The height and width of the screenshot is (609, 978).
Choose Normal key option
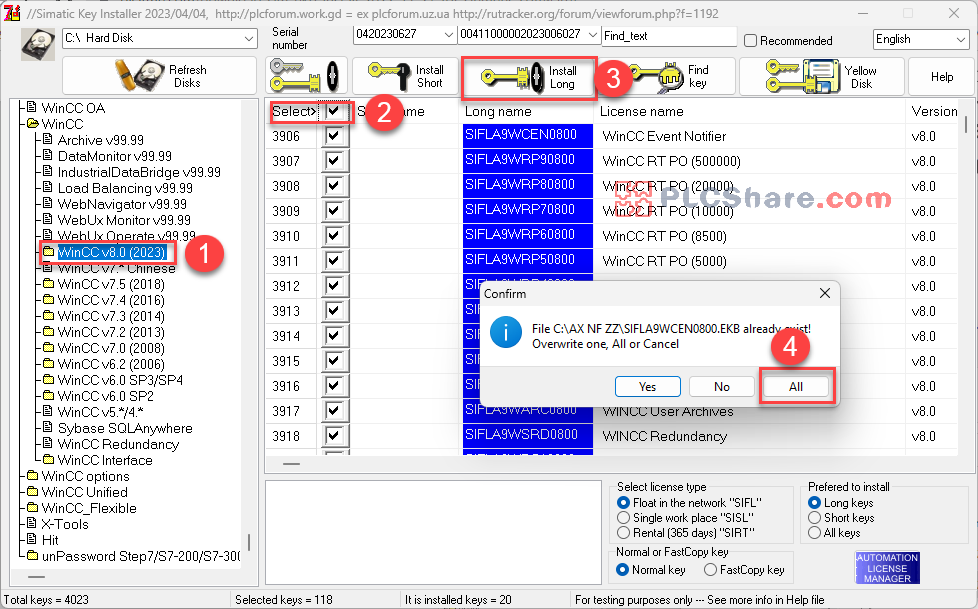pyautogui.click(x=622, y=570)
